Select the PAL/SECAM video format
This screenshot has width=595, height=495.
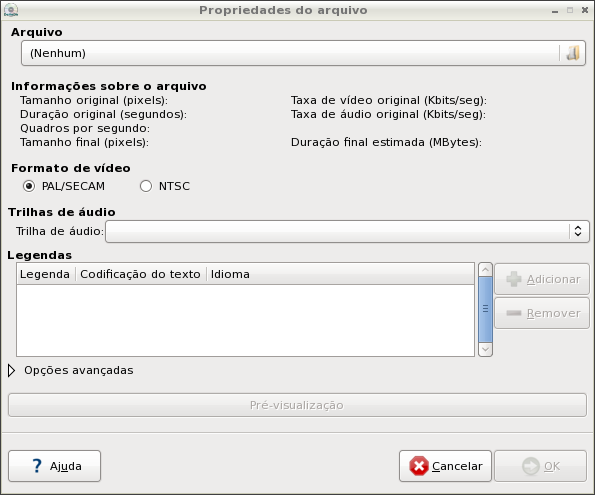[x=29, y=186]
